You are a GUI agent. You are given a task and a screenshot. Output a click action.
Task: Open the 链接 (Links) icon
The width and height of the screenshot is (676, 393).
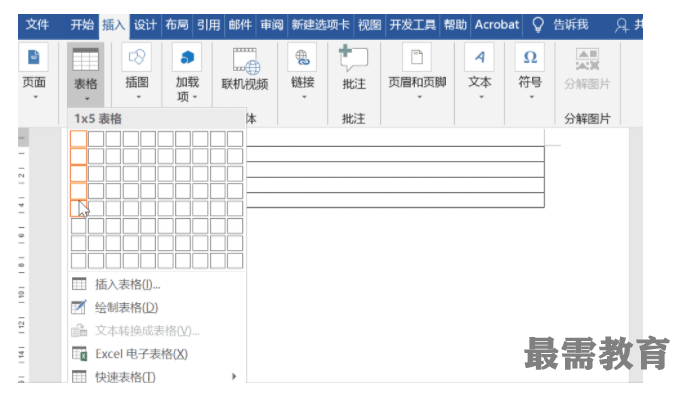click(302, 57)
